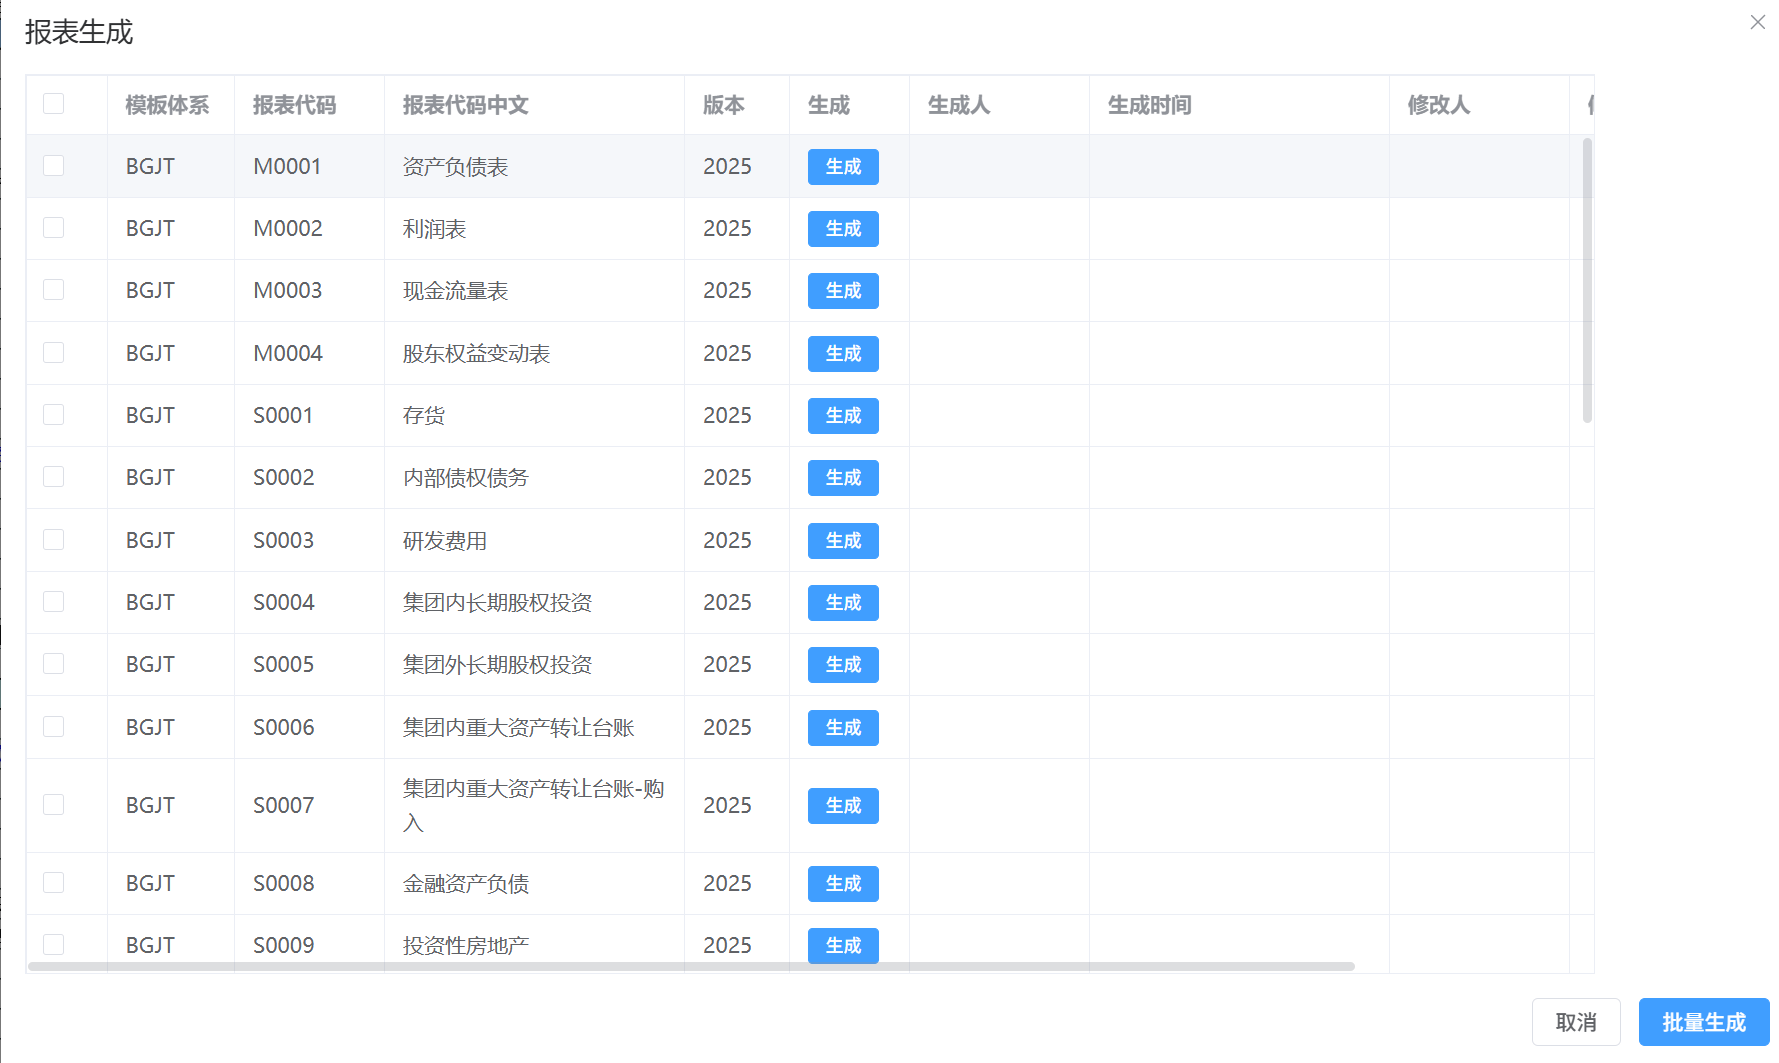Click the horizontal scrollbar under the table
The width and height of the screenshot is (1779, 1063).
(690, 967)
